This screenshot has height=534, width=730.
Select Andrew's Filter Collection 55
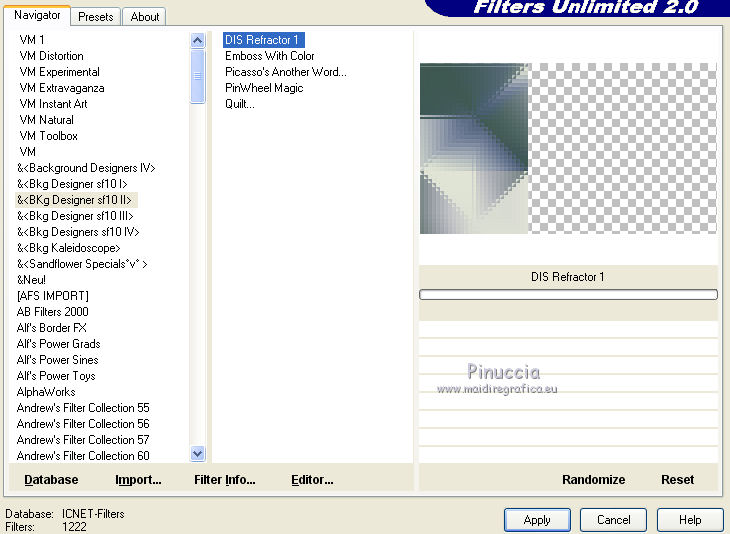pos(83,408)
